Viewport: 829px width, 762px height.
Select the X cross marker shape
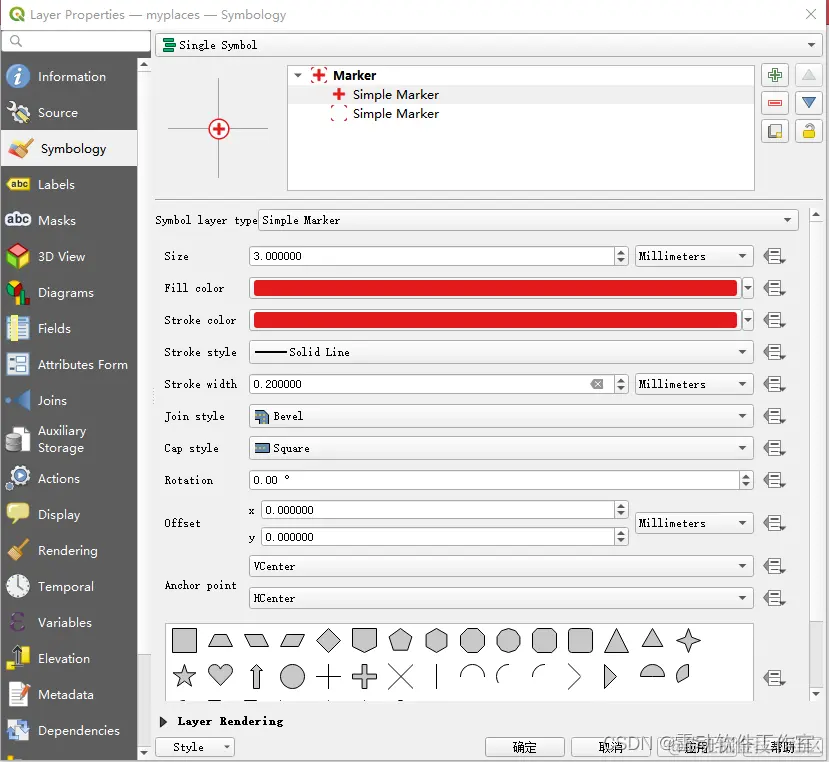(400, 676)
